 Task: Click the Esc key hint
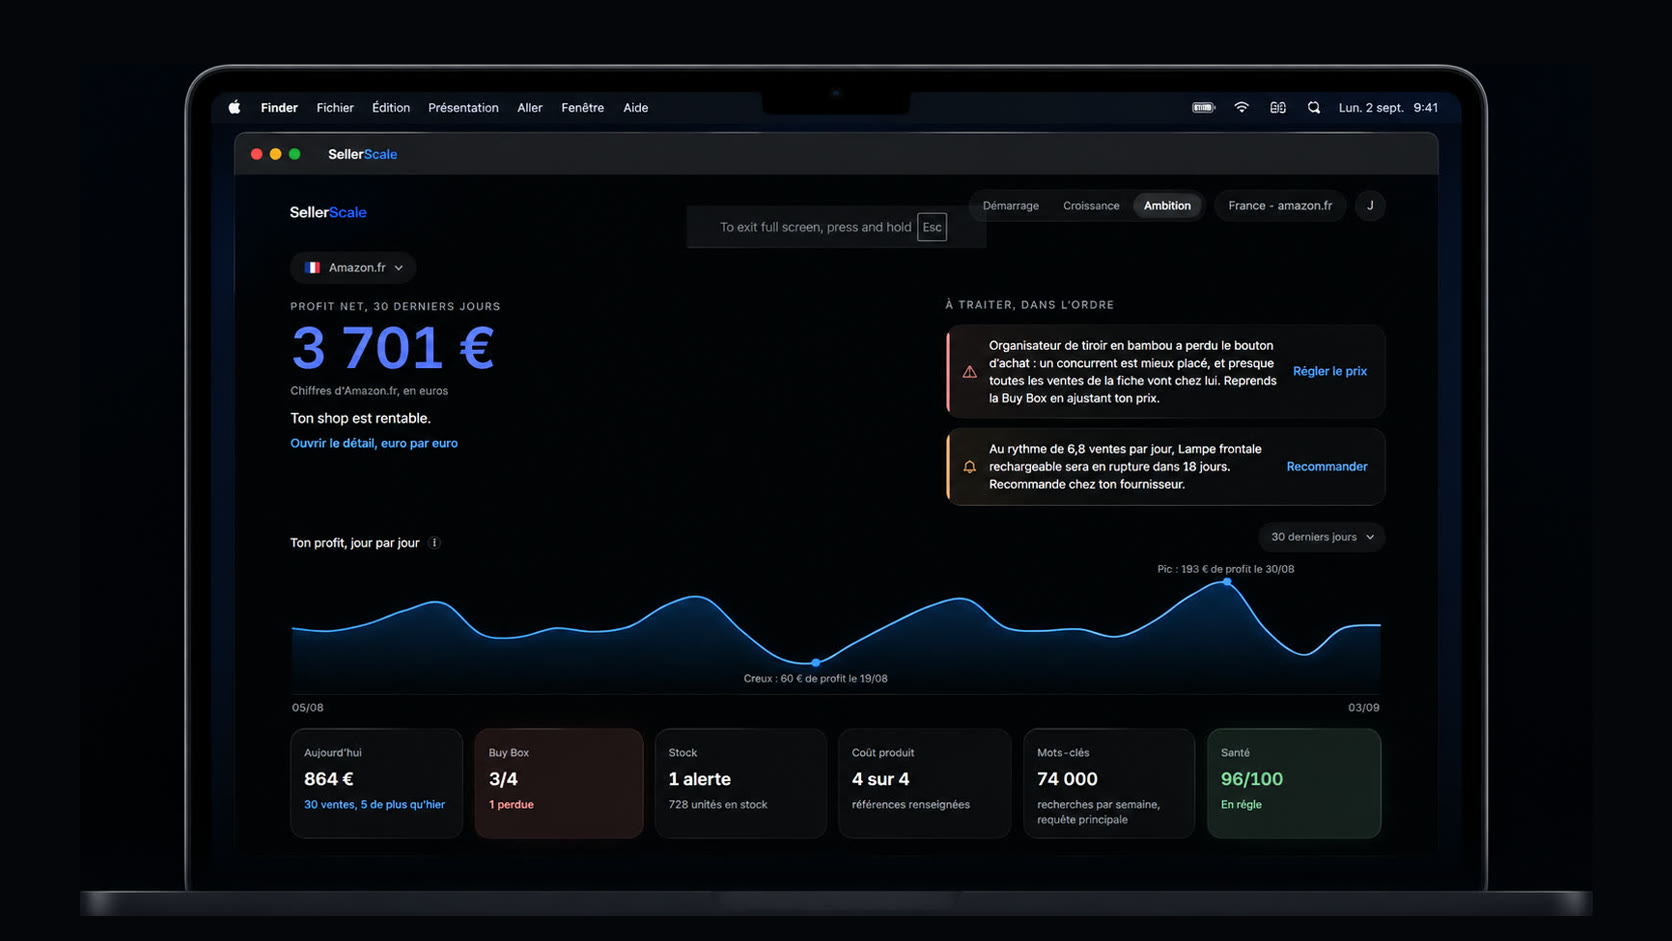coord(932,227)
